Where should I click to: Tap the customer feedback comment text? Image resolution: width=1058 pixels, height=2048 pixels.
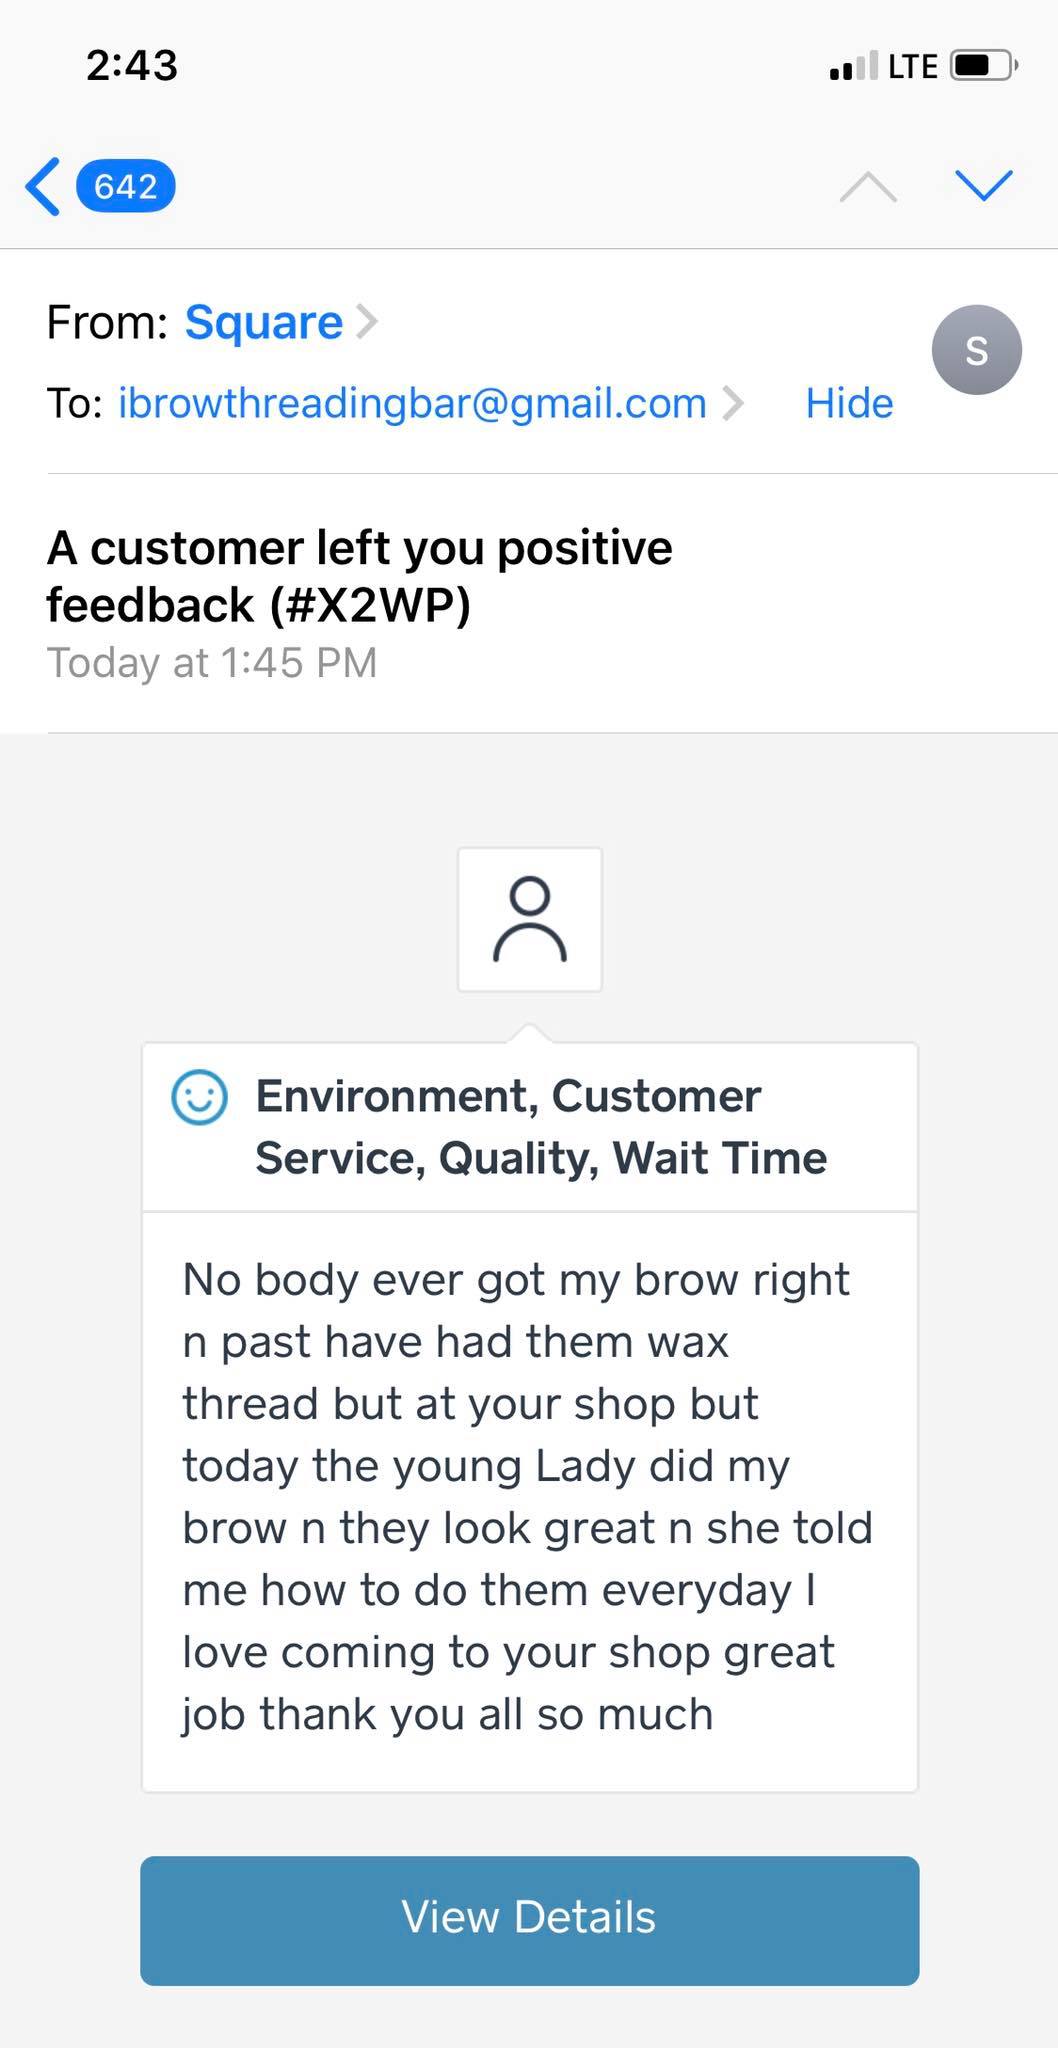pyautogui.click(x=528, y=1497)
